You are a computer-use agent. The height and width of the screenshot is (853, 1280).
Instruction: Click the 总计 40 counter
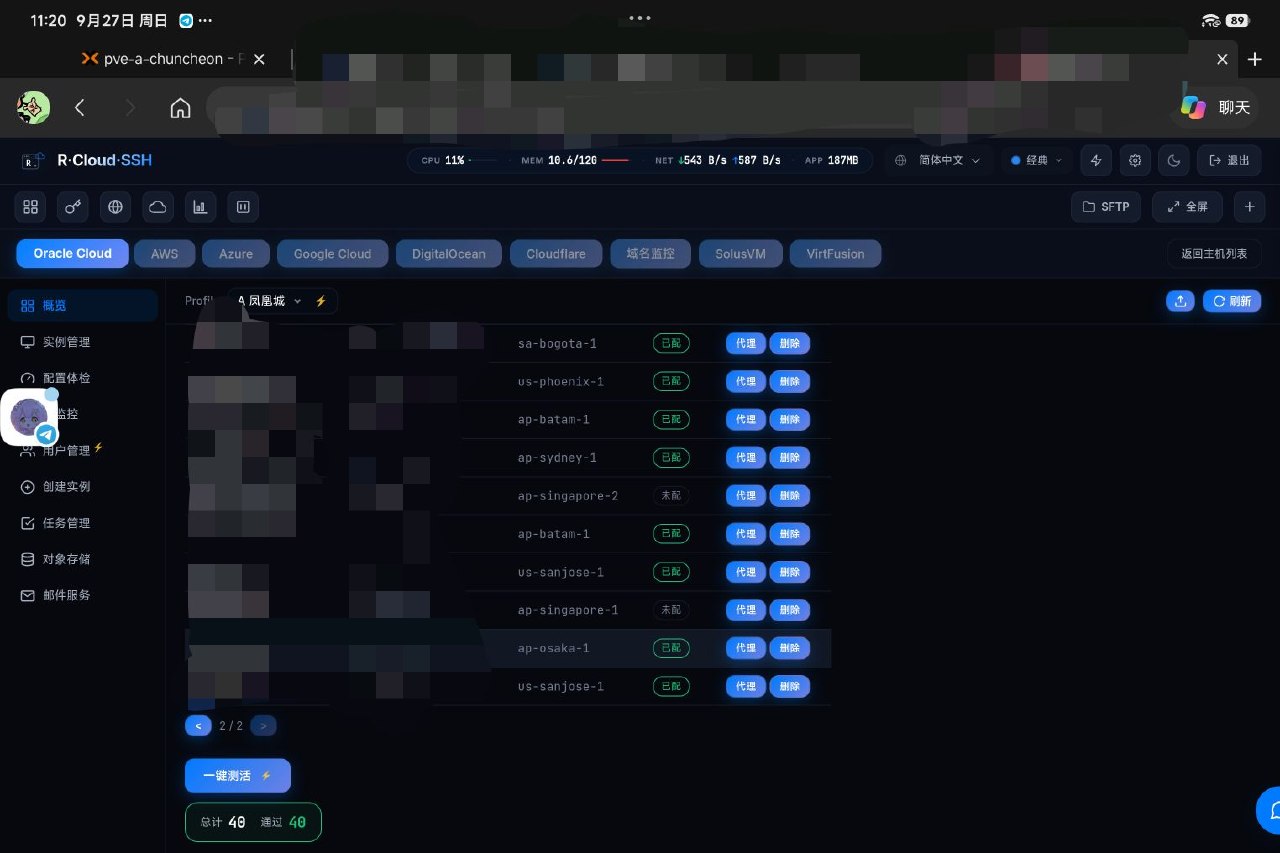224,822
